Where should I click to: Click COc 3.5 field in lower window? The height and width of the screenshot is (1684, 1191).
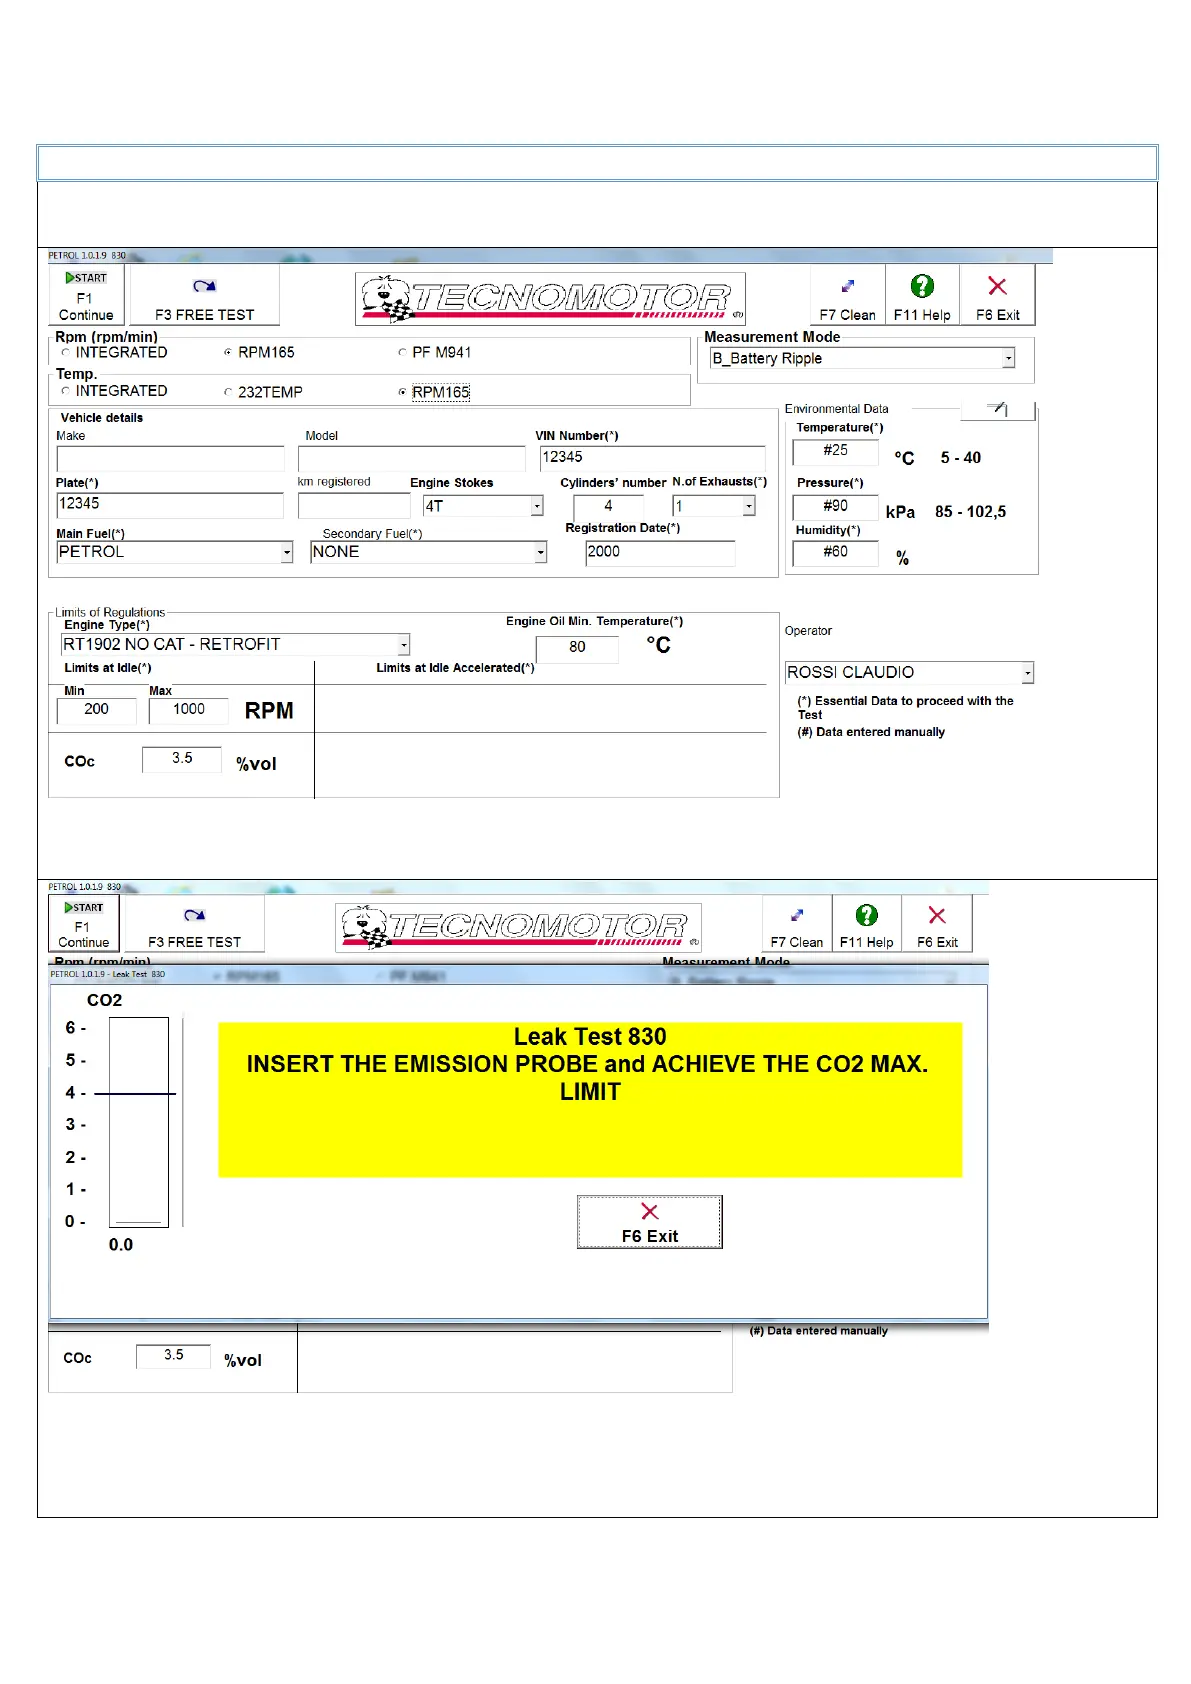click(174, 1356)
